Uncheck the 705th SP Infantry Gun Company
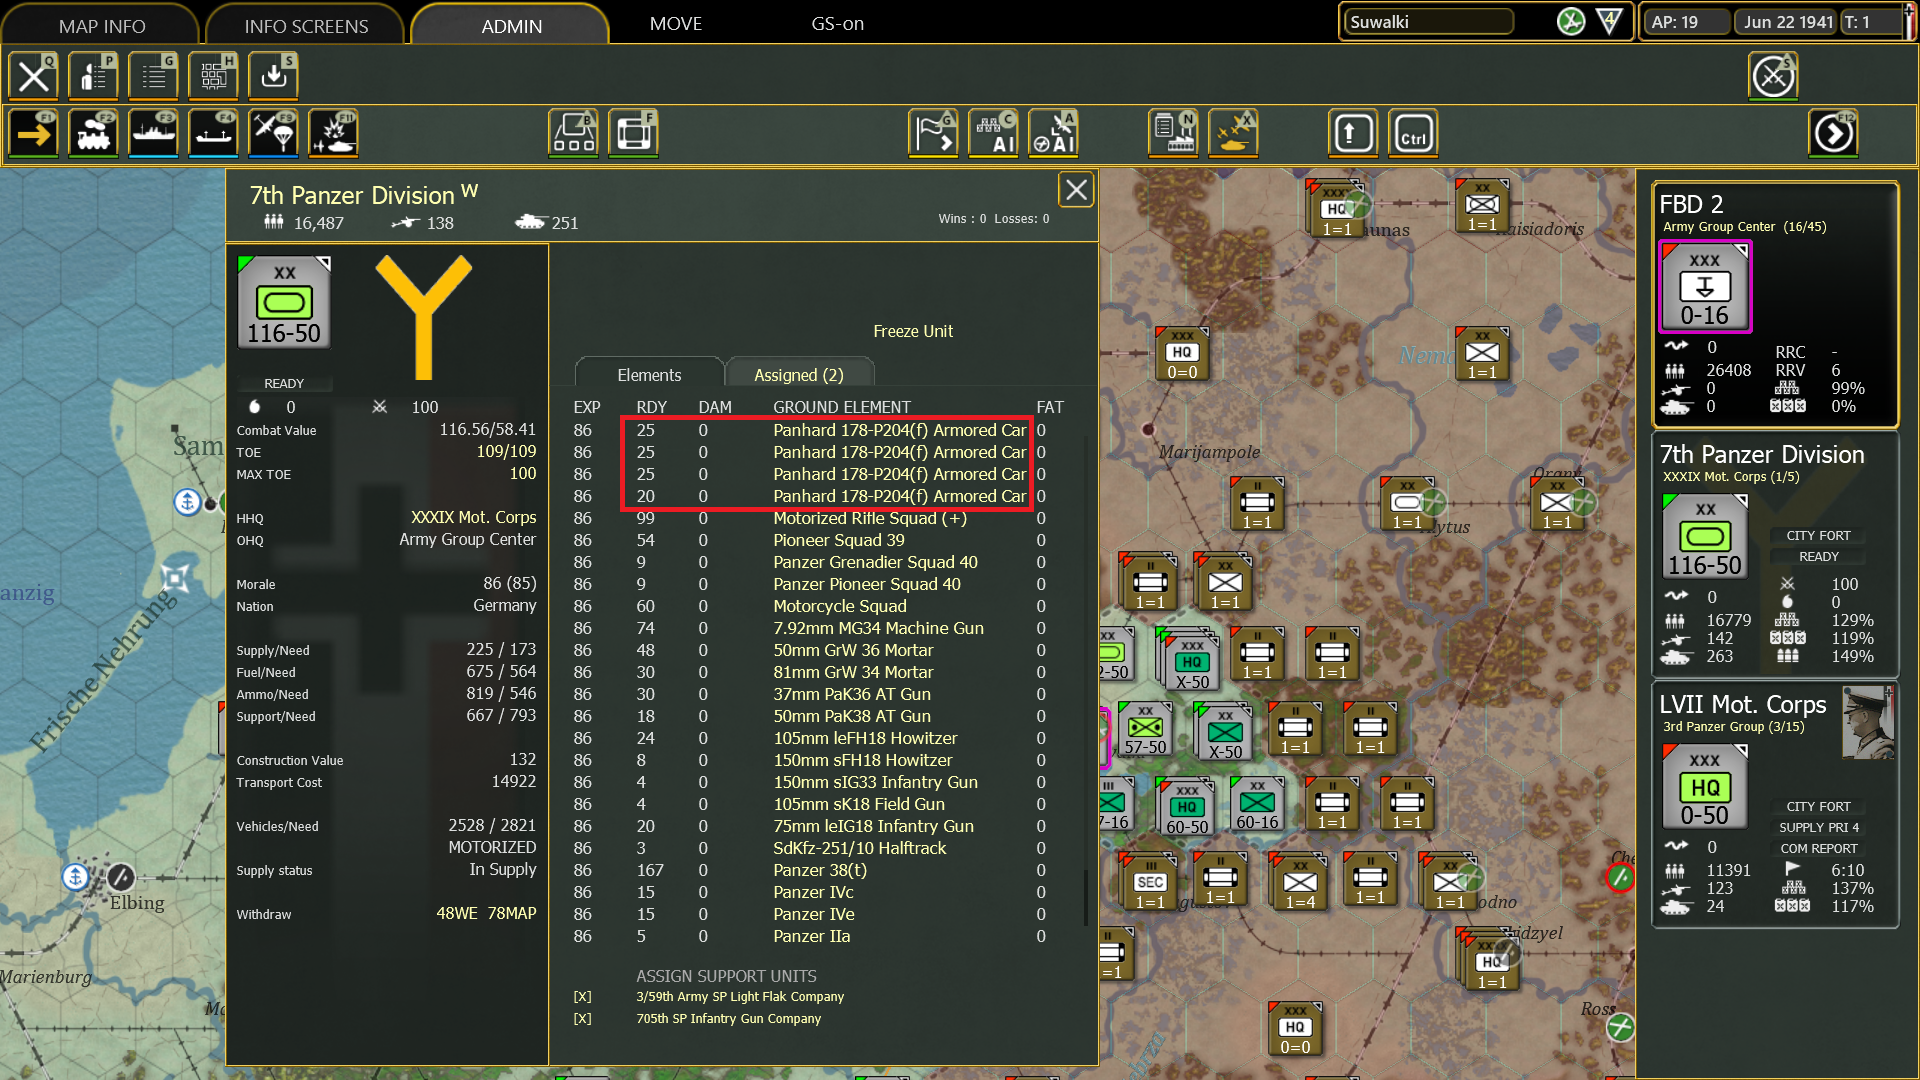This screenshot has width=1920, height=1080. [x=582, y=1018]
